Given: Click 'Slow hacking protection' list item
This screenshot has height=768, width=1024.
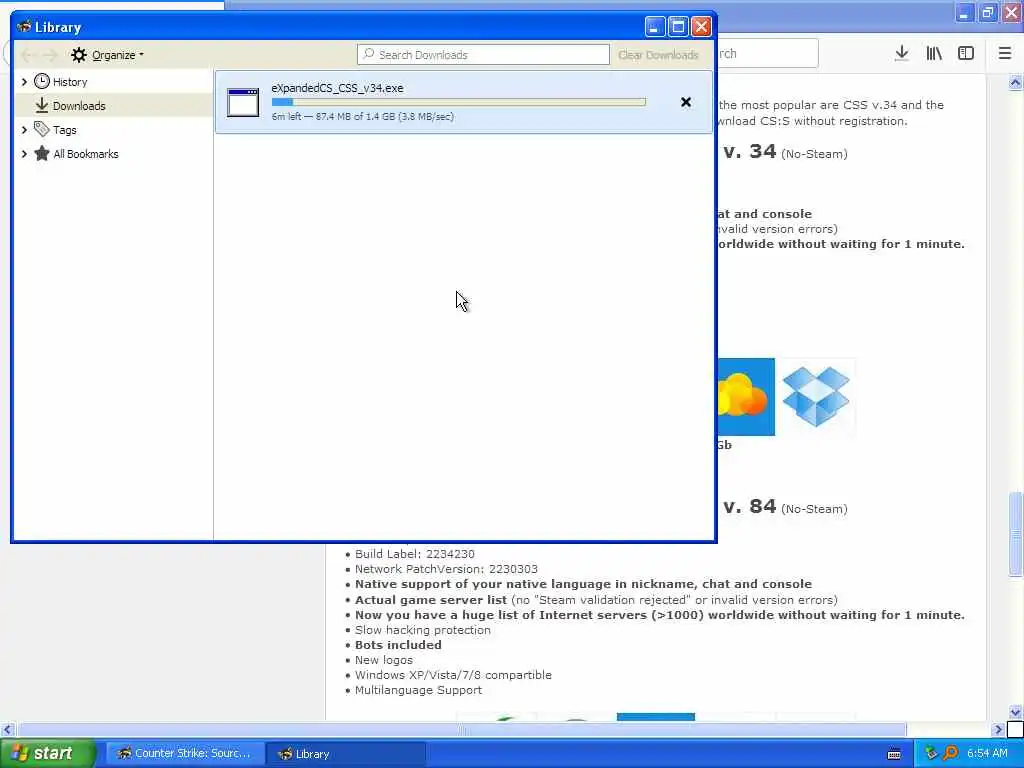Looking at the screenshot, I should [x=423, y=630].
